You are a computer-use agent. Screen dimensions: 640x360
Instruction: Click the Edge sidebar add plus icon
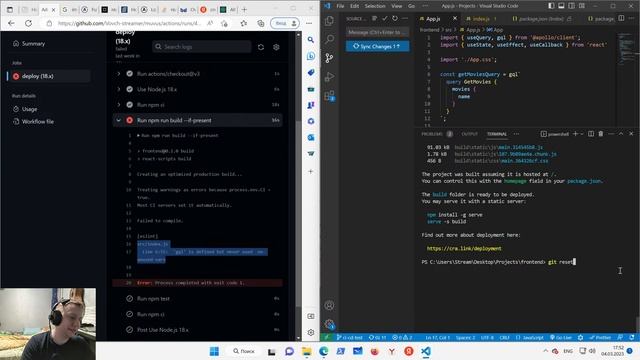pyautogui.click(x=311, y=171)
